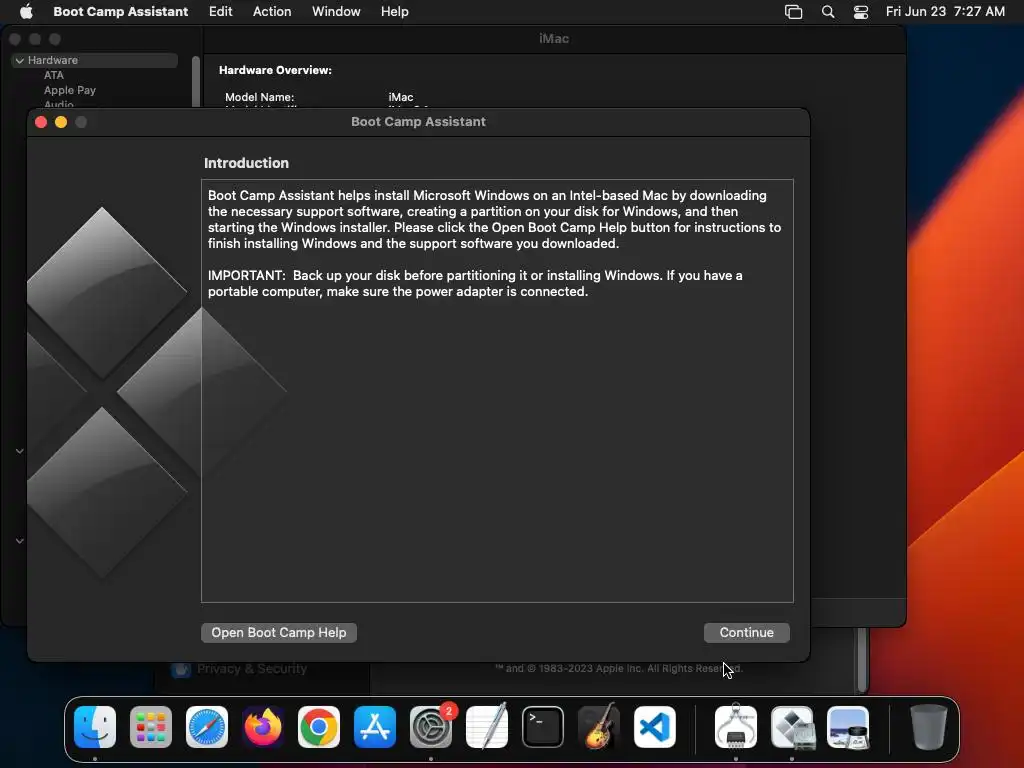Open the Apple menu
Viewport: 1024px width, 768px height.
(26, 11)
